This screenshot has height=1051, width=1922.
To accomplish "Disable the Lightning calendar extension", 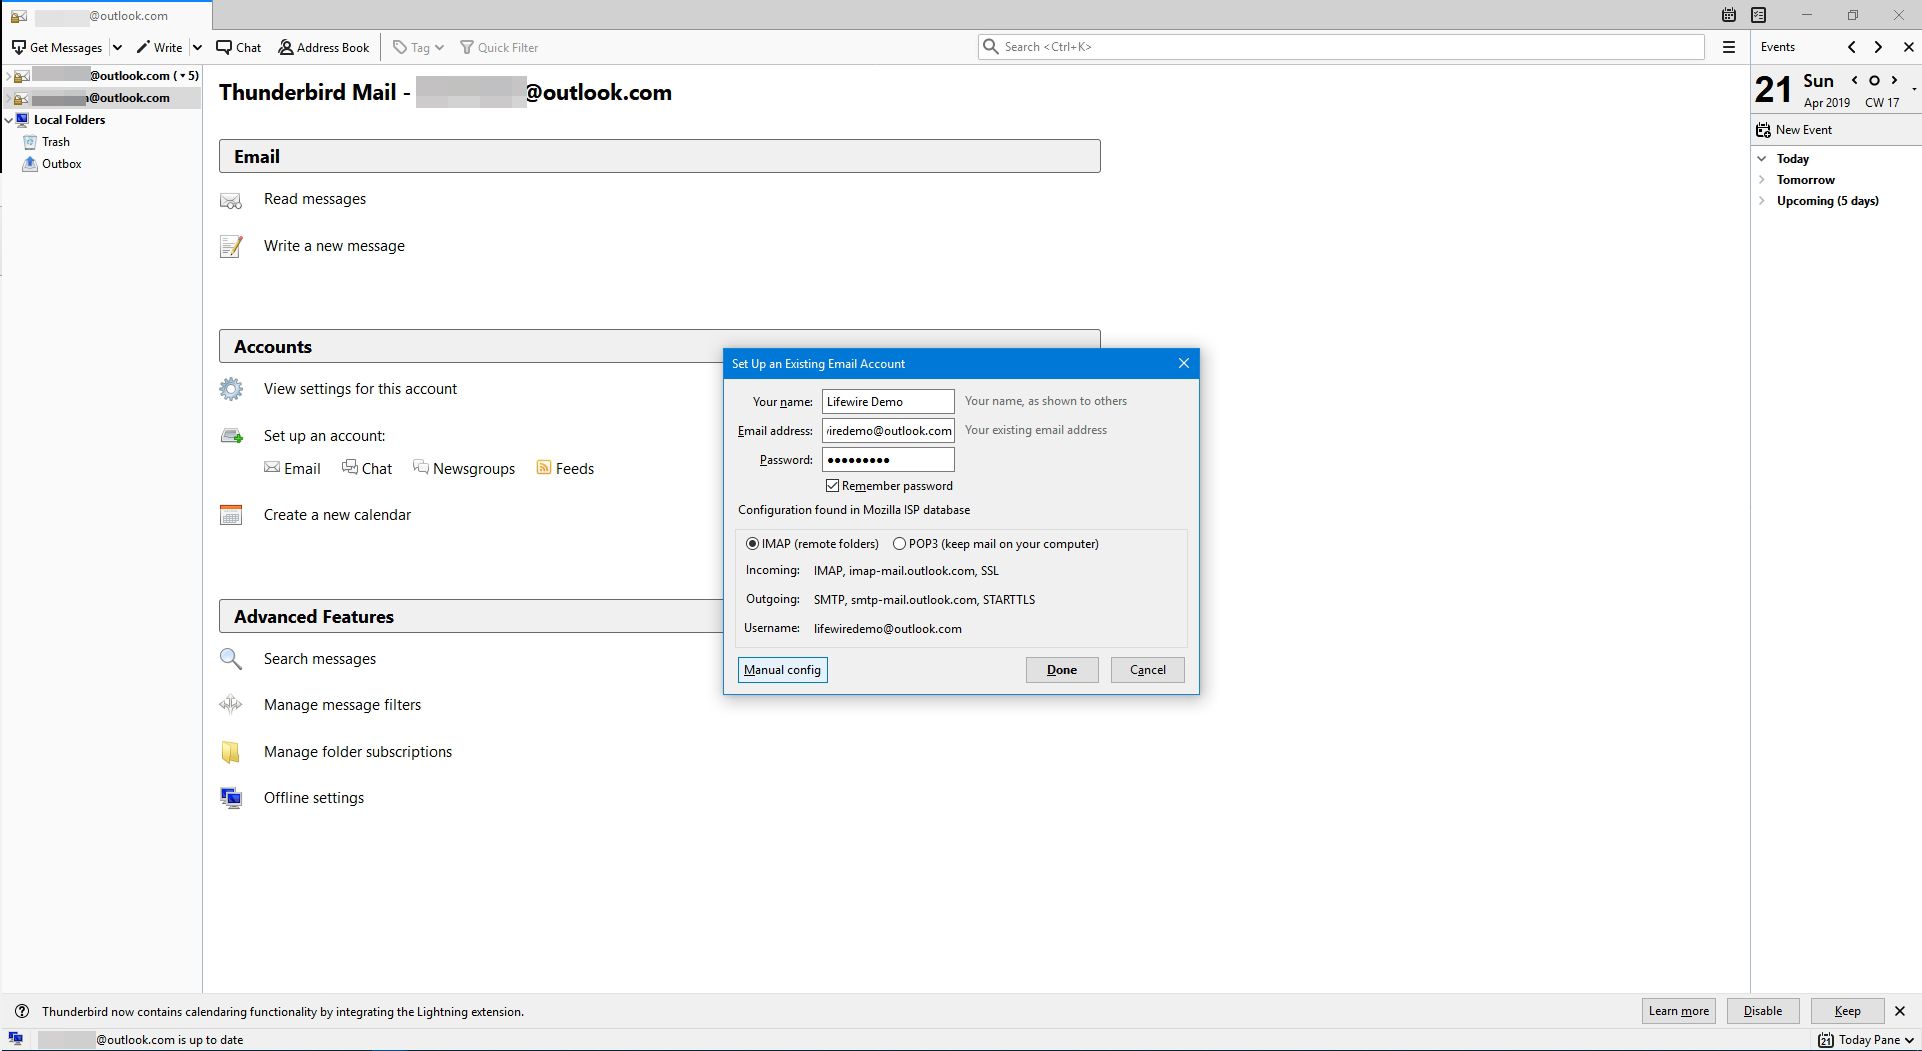I will (x=1763, y=1011).
